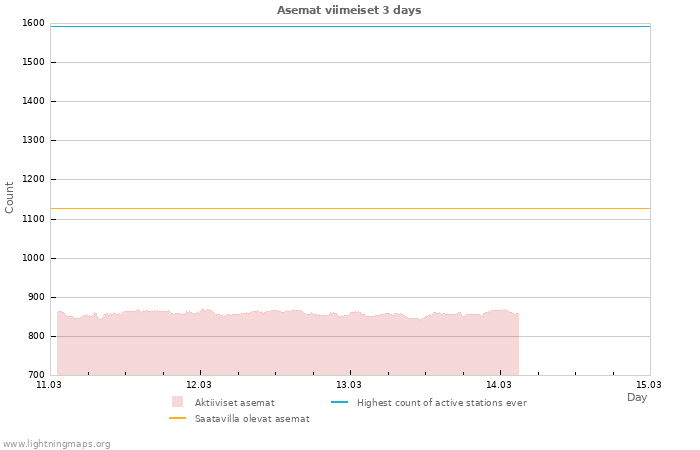Open the www.lightningmaps.org watermark link

pyautogui.click(x=57, y=444)
